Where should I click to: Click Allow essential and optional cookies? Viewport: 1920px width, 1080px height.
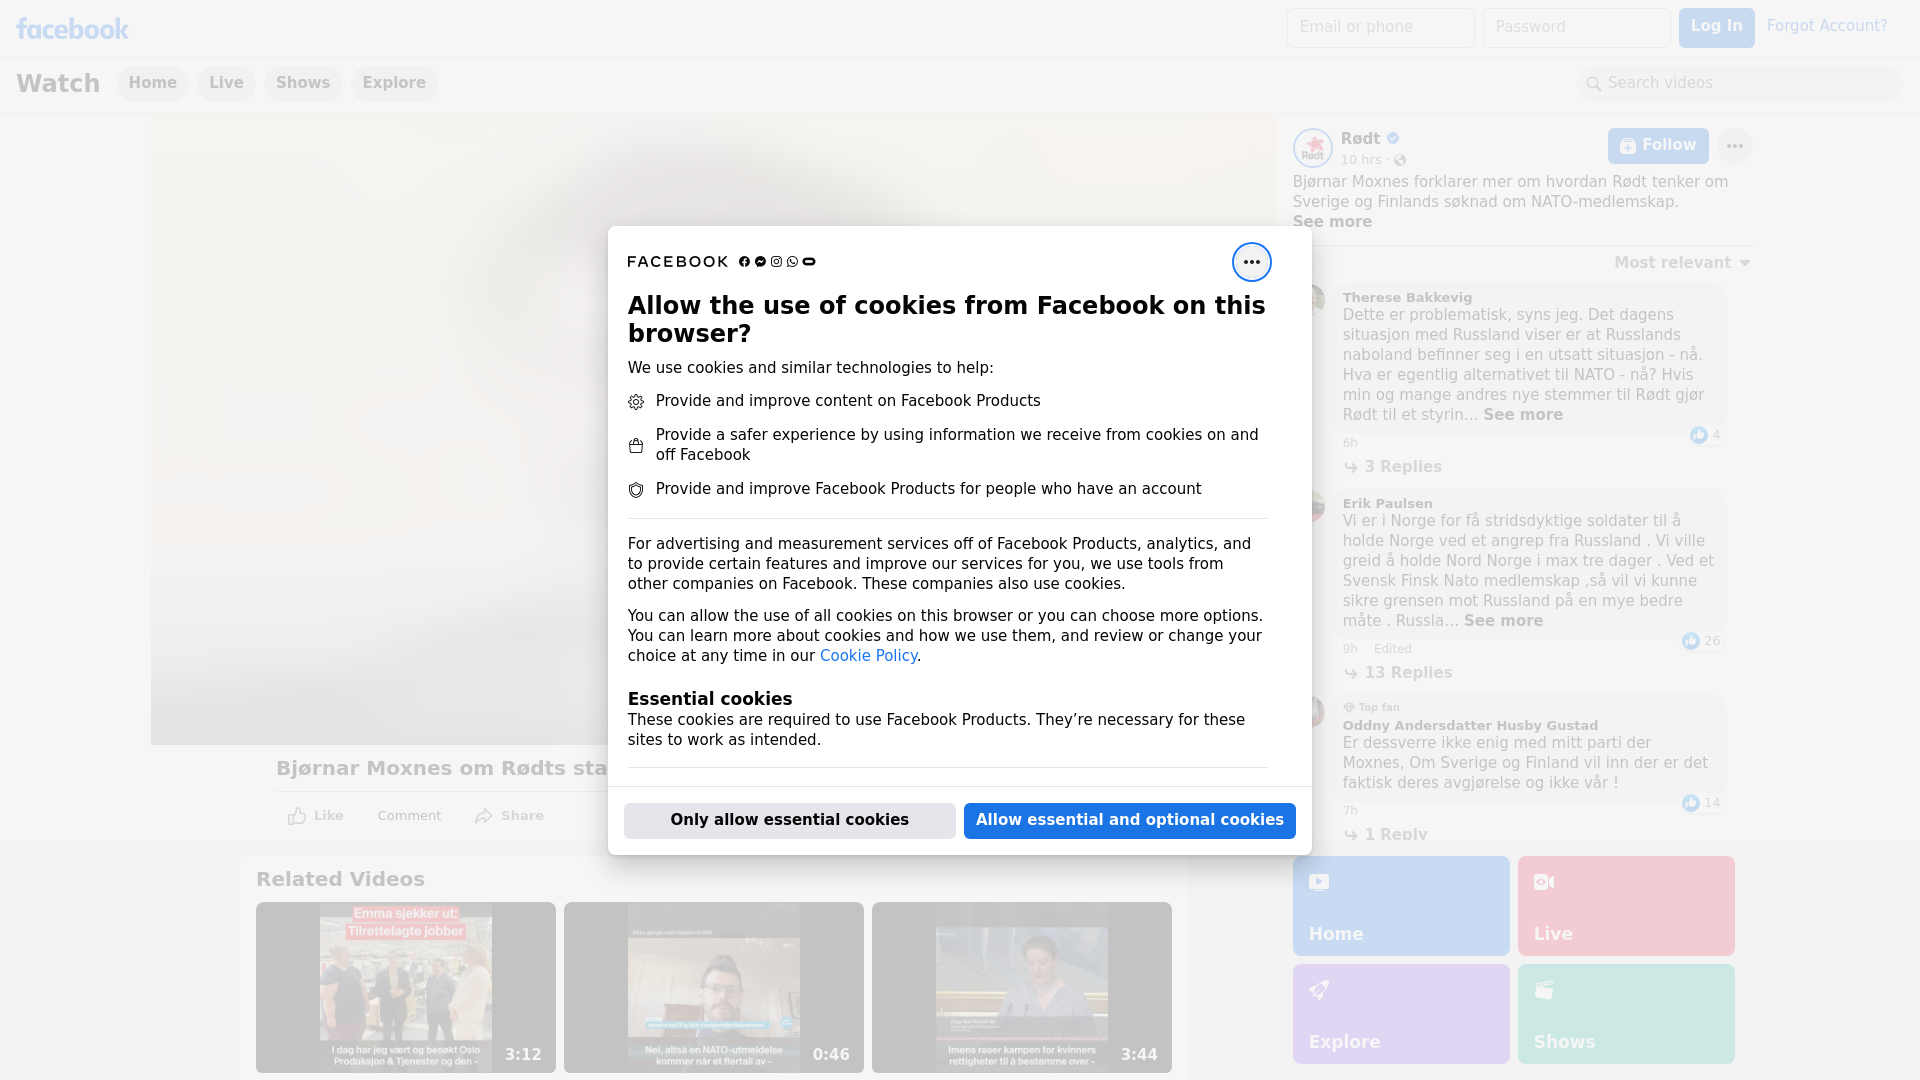click(x=1129, y=820)
